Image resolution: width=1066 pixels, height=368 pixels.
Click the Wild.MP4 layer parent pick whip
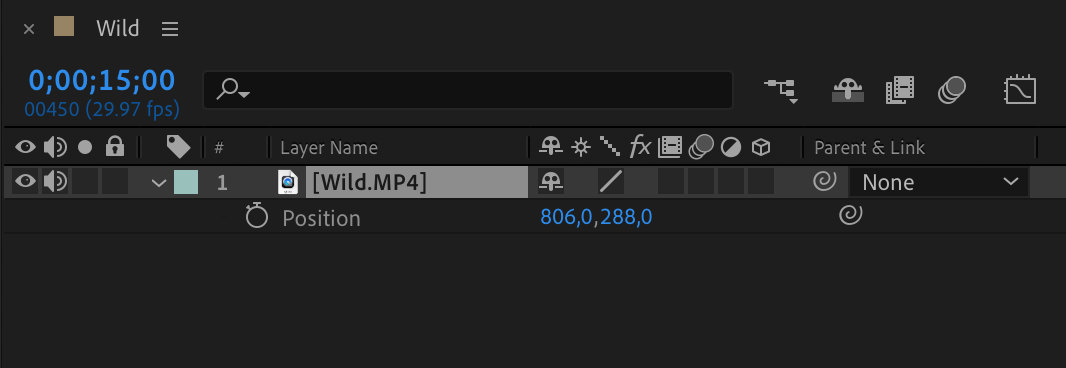click(x=824, y=182)
